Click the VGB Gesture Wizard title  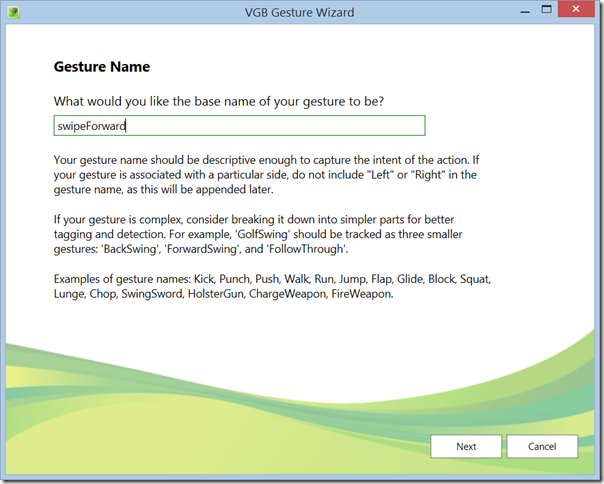pyautogui.click(x=299, y=12)
